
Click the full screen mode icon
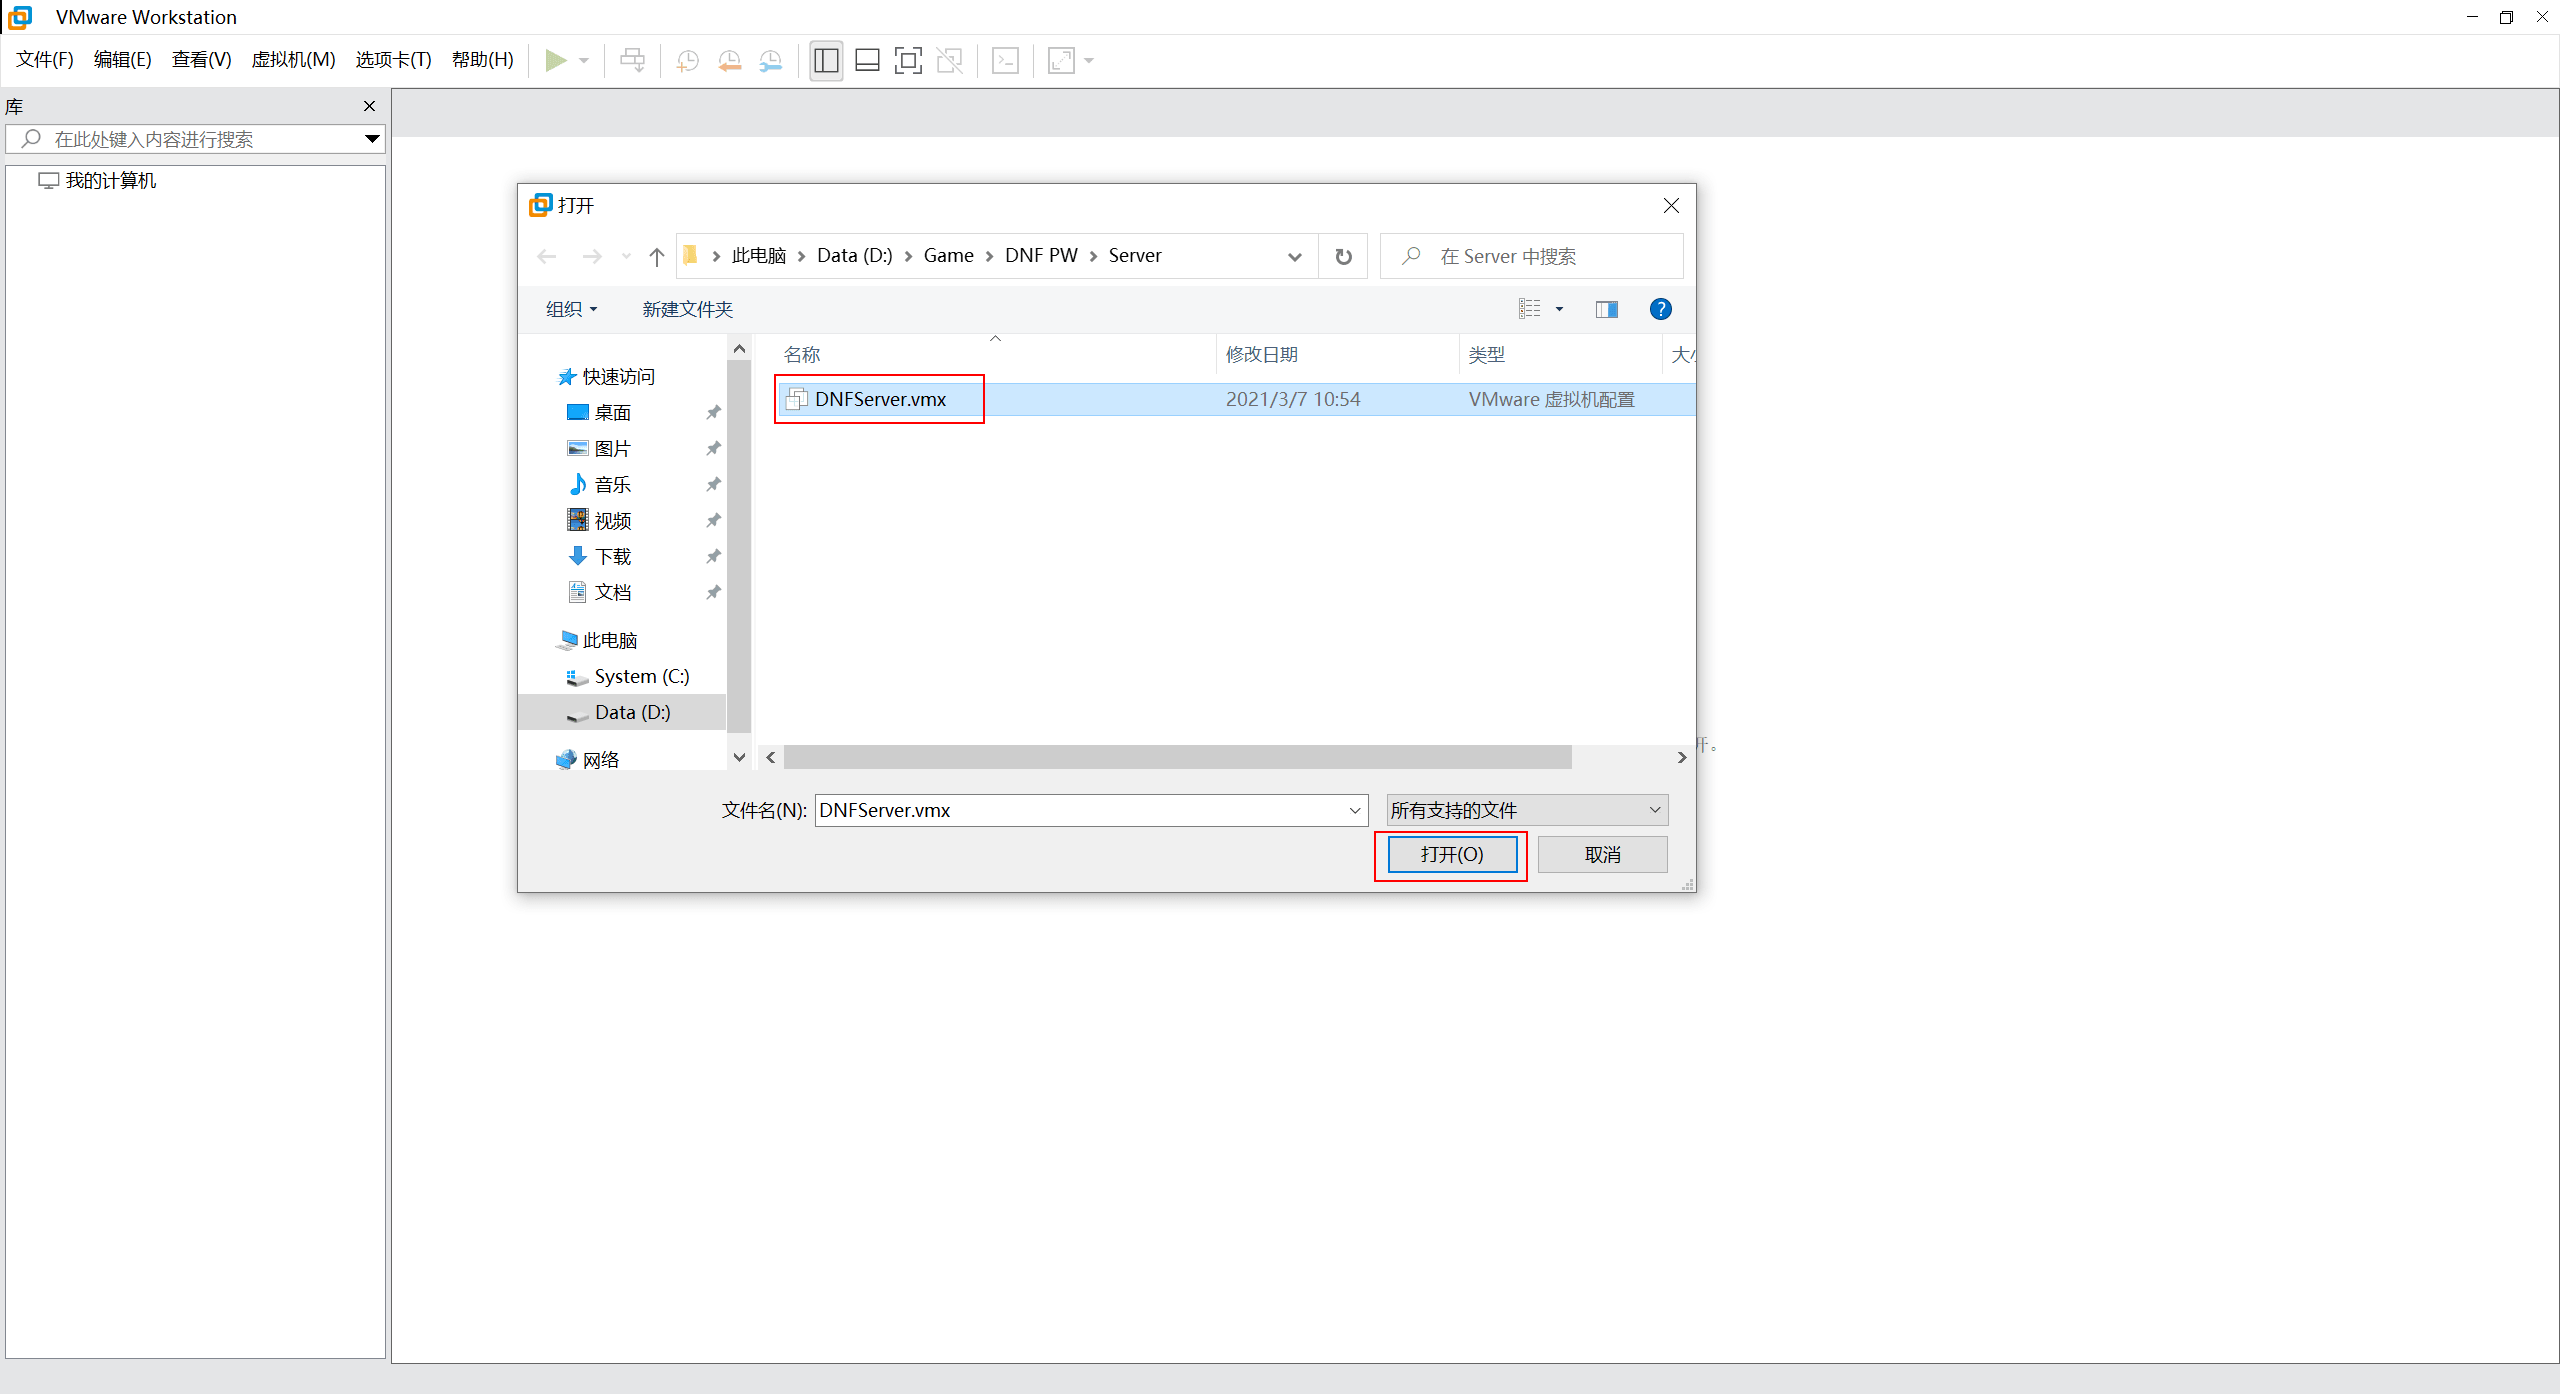click(908, 61)
